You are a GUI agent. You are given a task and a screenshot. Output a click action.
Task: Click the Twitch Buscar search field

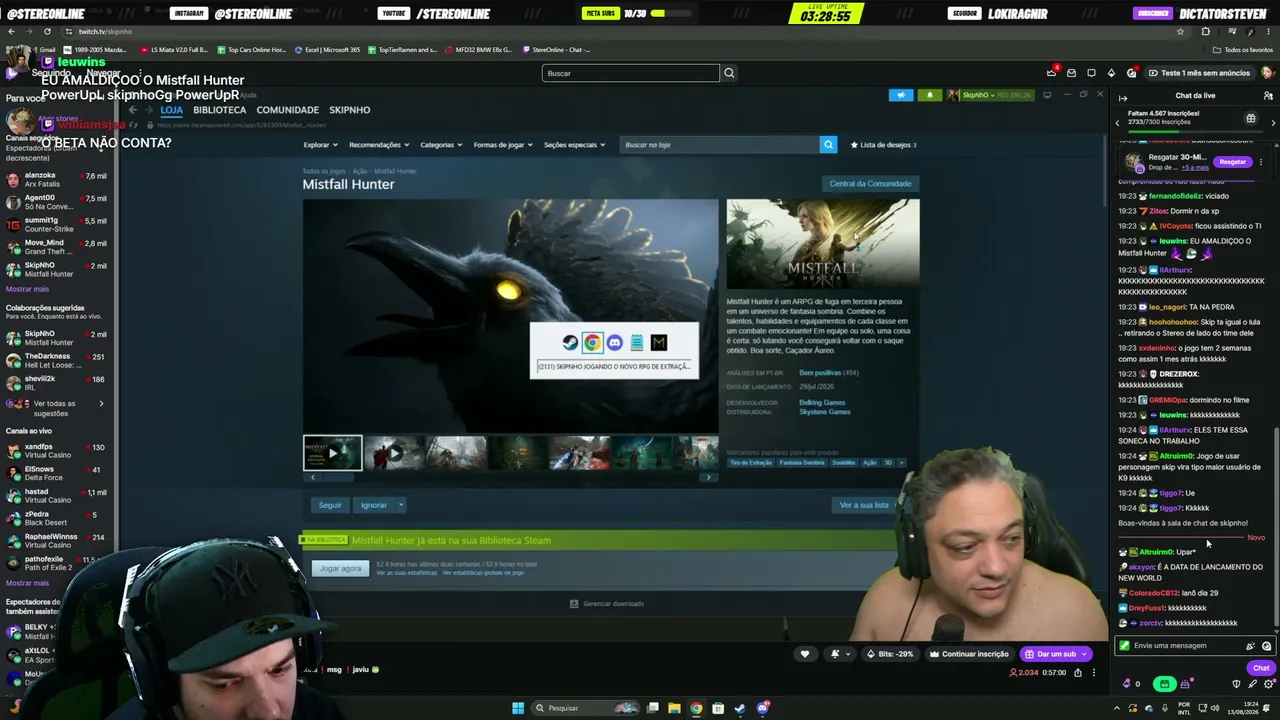pyautogui.click(x=631, y=73)
